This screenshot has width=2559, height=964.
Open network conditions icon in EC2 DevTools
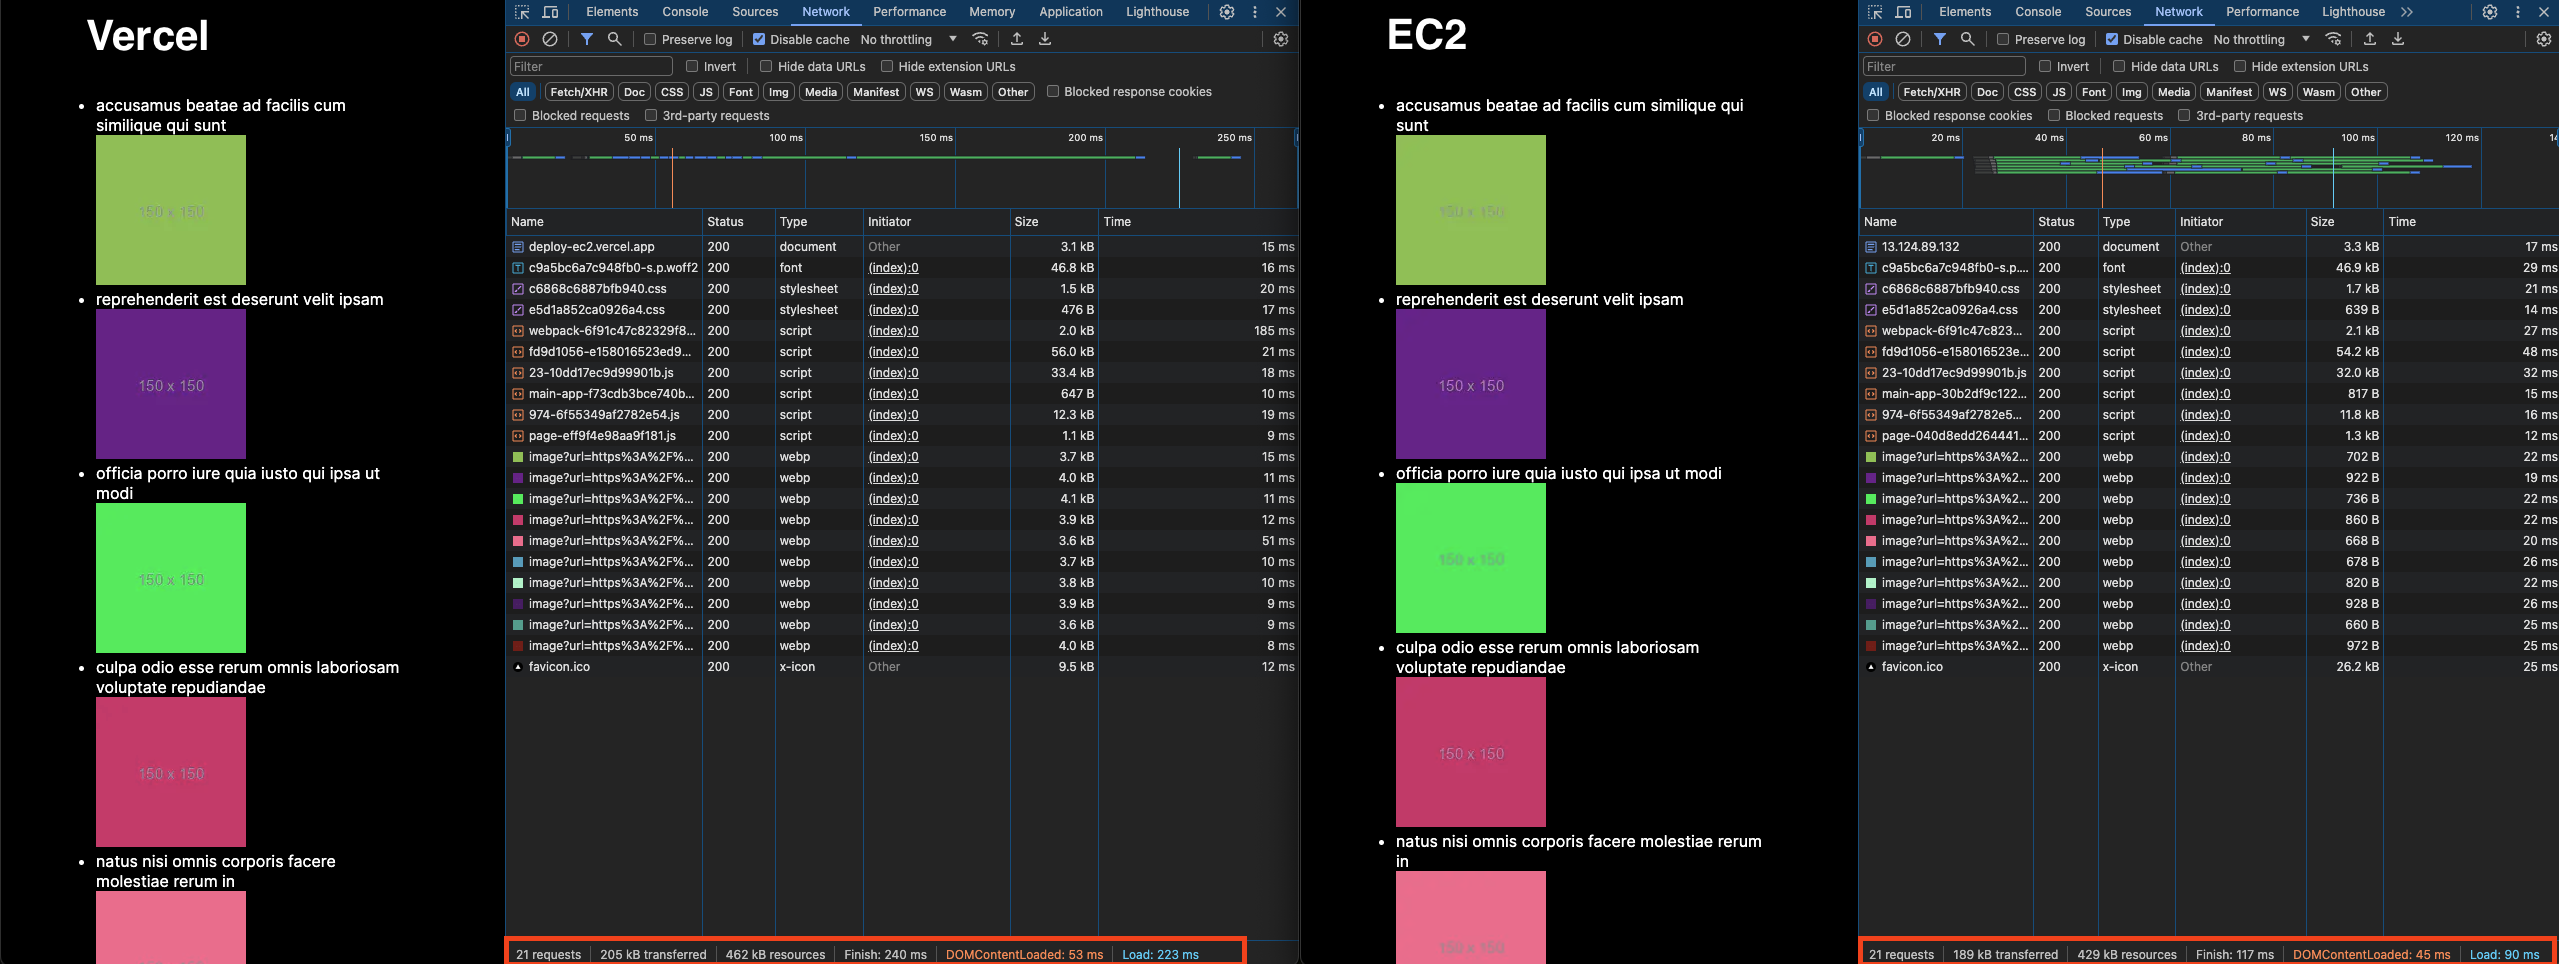click(x=2334, y=39)
